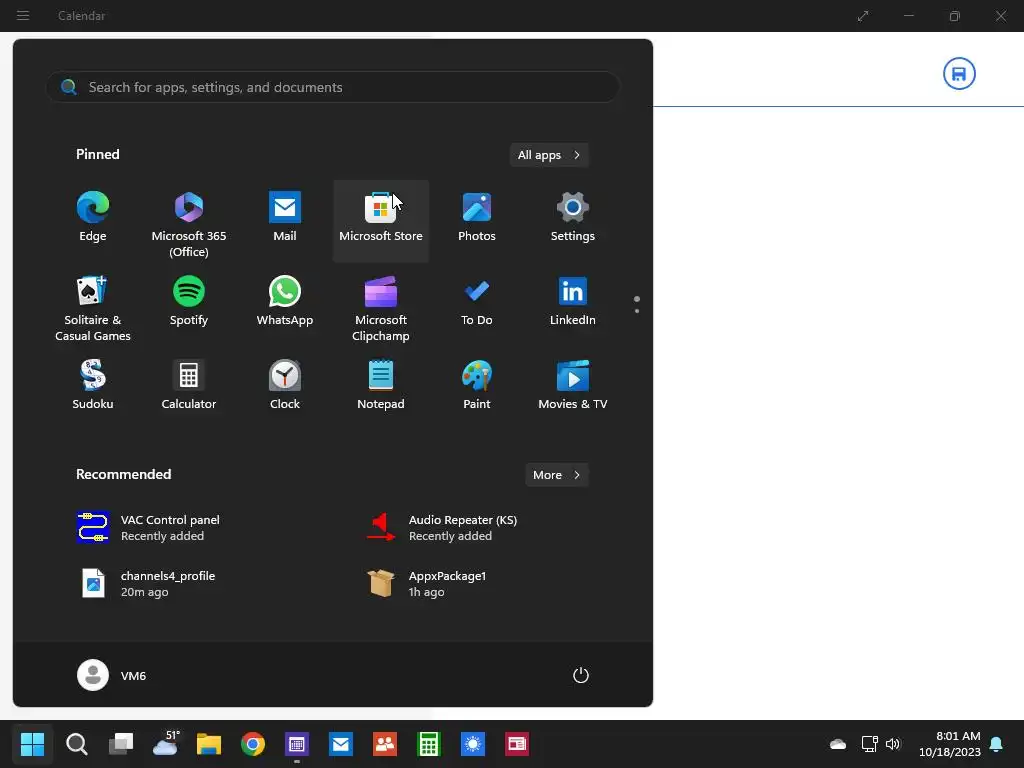Image resolution: width=1024 pixels, height=768 pixels.
Task: Click the power button icon
Action: click(581, 675)
